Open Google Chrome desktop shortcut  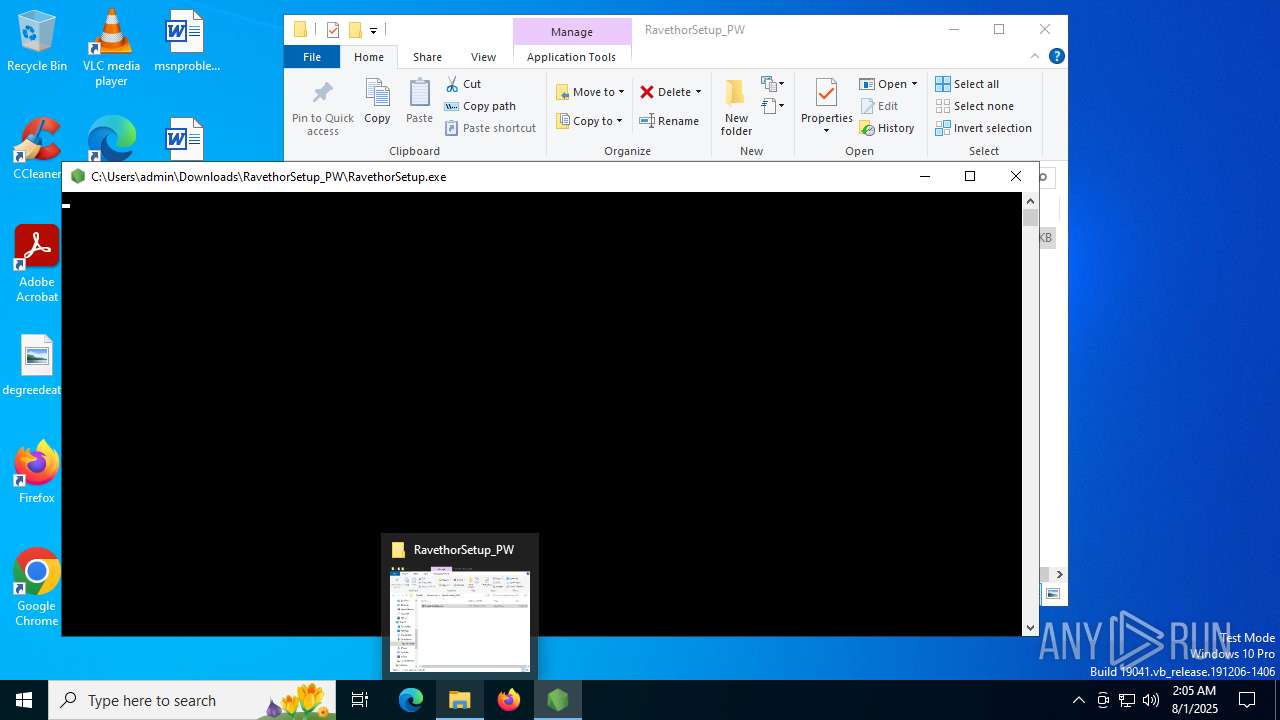(x=37, y=588)
